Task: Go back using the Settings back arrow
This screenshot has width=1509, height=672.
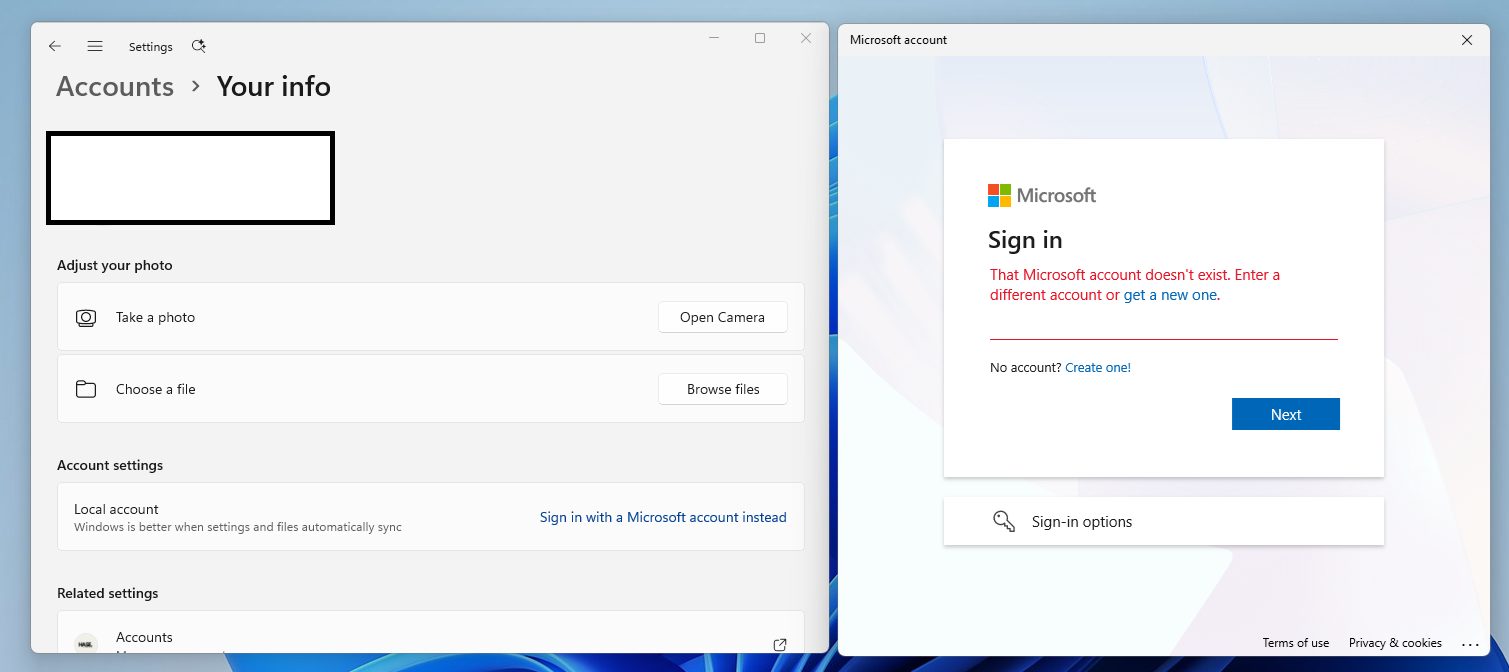Action: [x=55, y=46]
